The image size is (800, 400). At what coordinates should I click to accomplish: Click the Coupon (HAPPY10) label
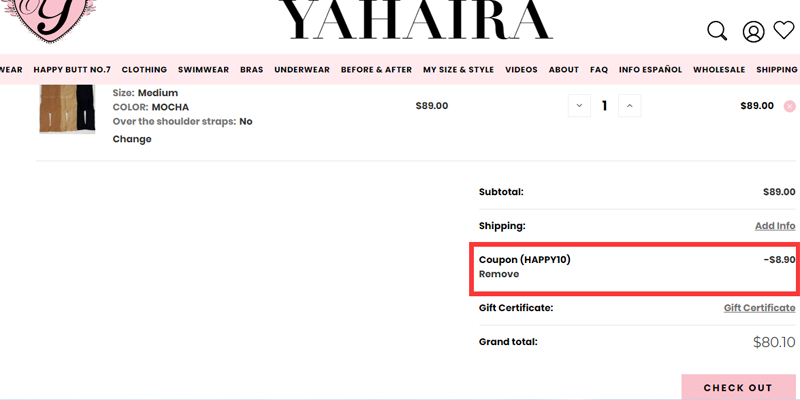tap(525, 259)
